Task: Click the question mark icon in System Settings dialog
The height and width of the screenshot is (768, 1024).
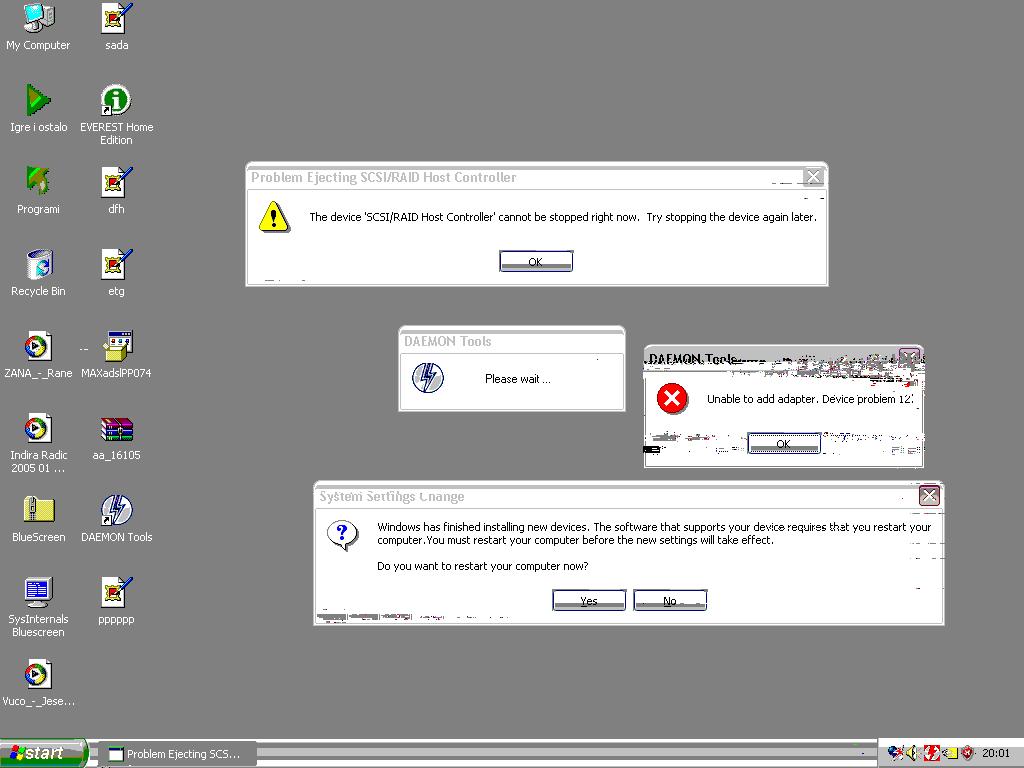Action: 342,536
